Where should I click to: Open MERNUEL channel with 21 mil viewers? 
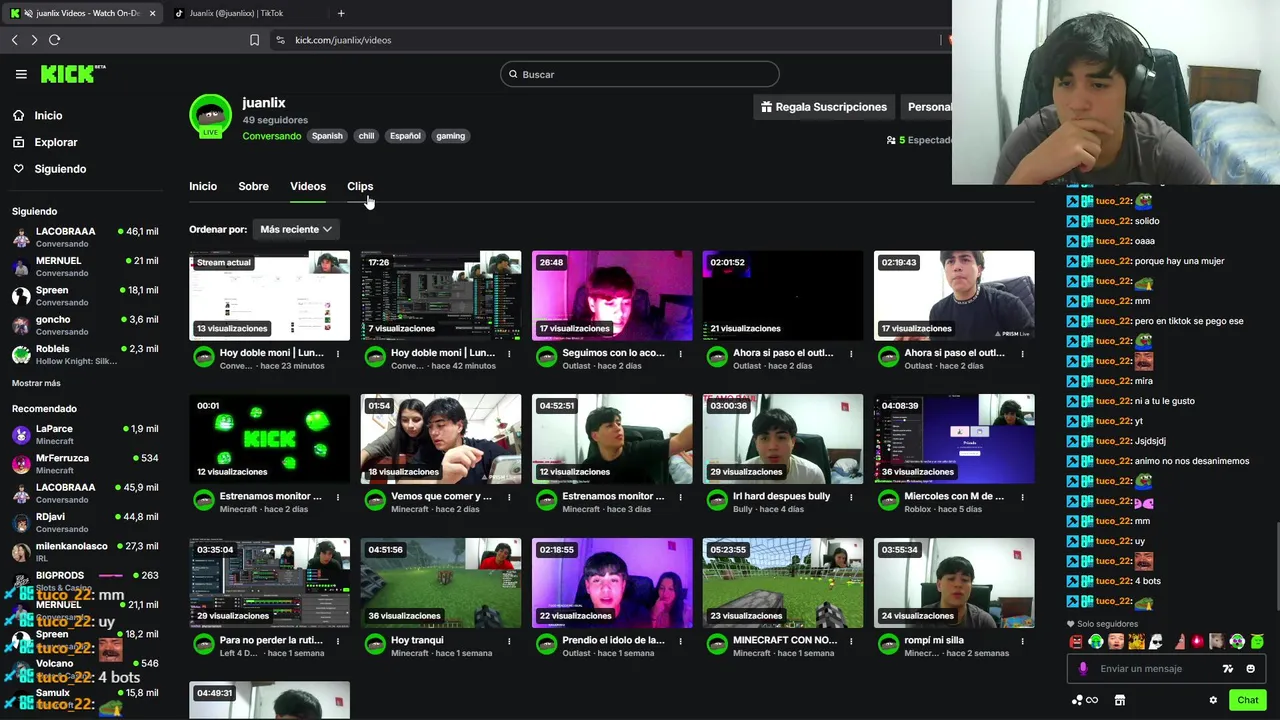(x=85, y=266)
